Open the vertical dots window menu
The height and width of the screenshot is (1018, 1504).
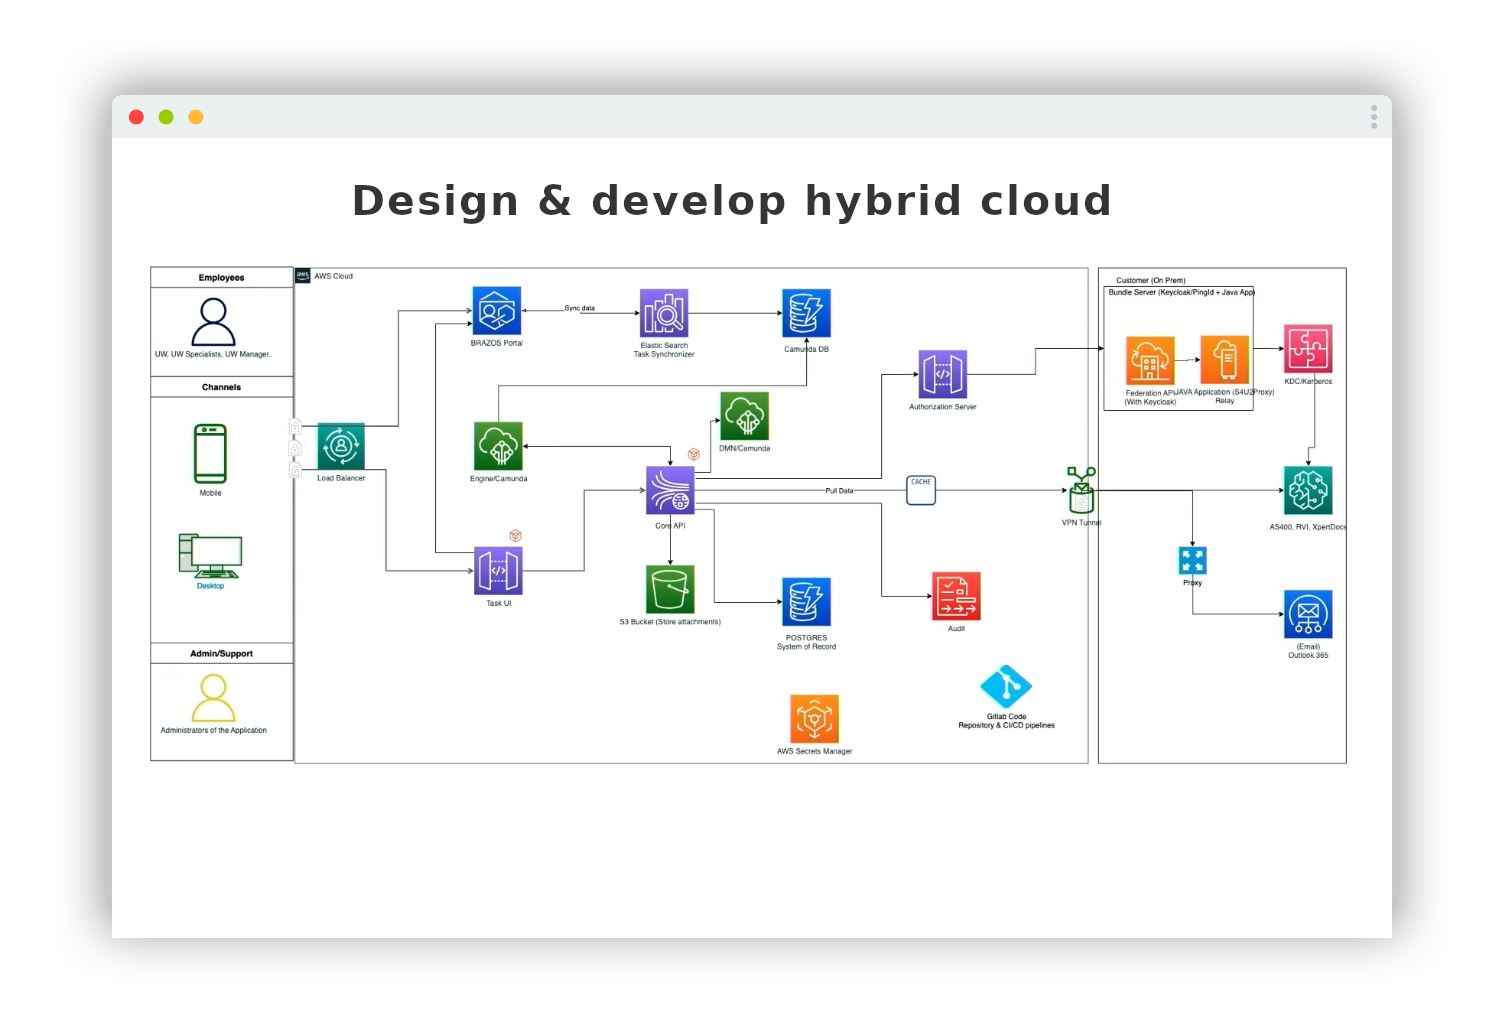pos(1374,117)
